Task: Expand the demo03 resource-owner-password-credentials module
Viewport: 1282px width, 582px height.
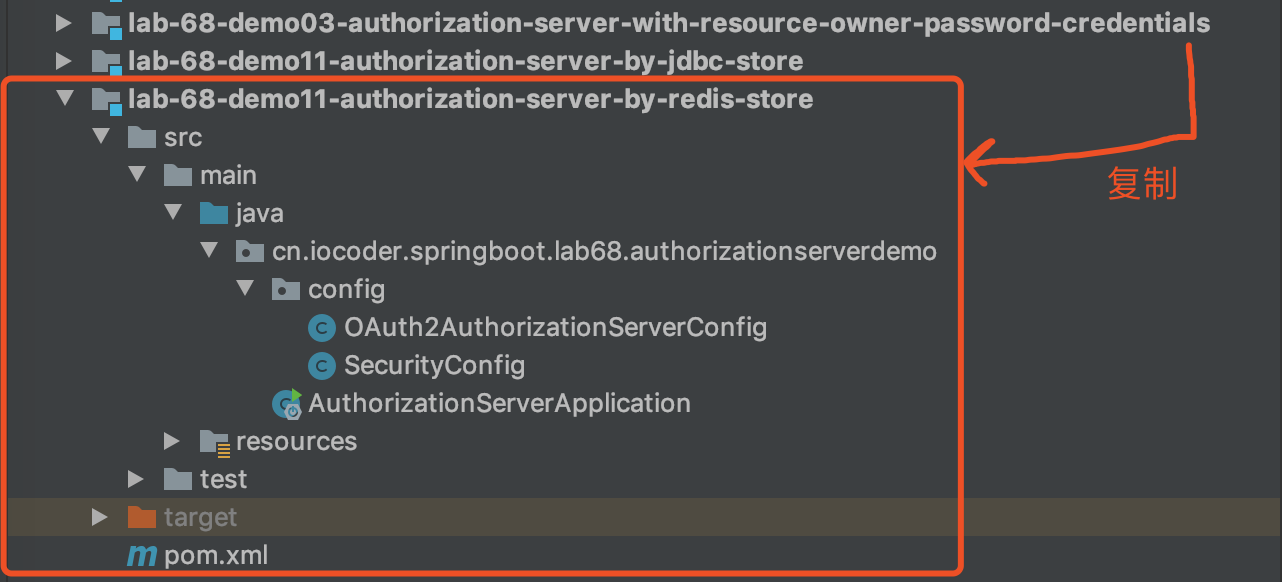Action: (64, 24)
